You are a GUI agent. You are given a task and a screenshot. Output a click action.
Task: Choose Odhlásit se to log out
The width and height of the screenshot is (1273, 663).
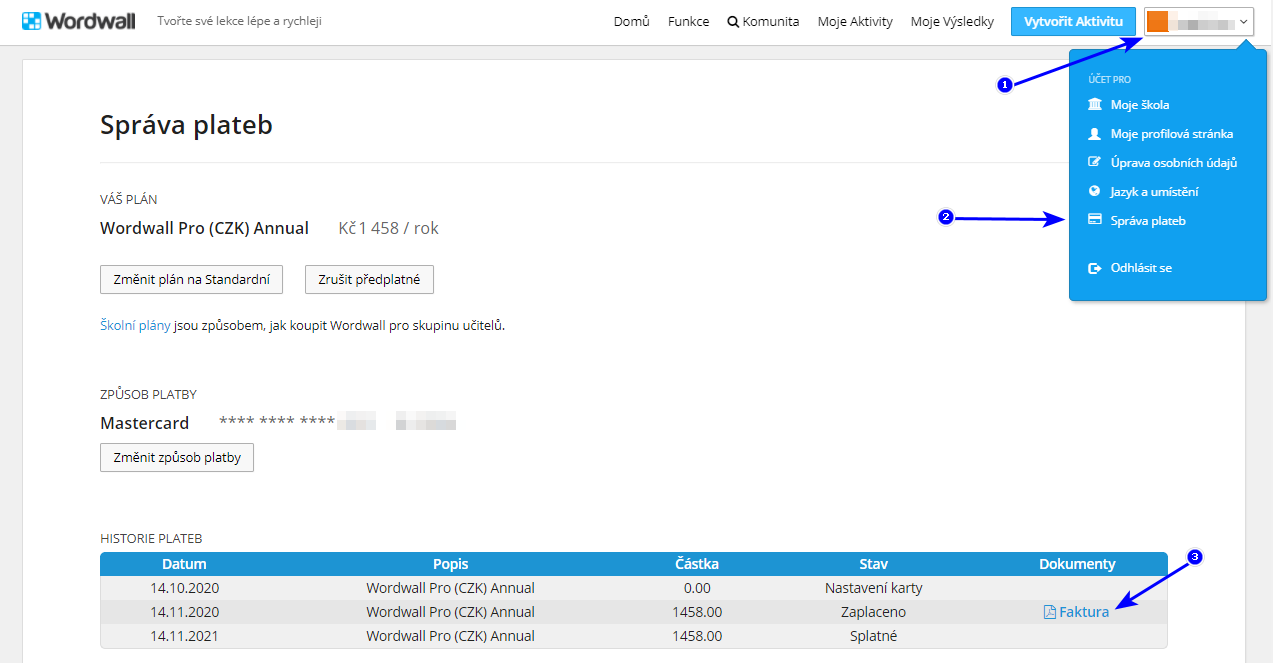pyautogui.click(x=1141, y=268)
